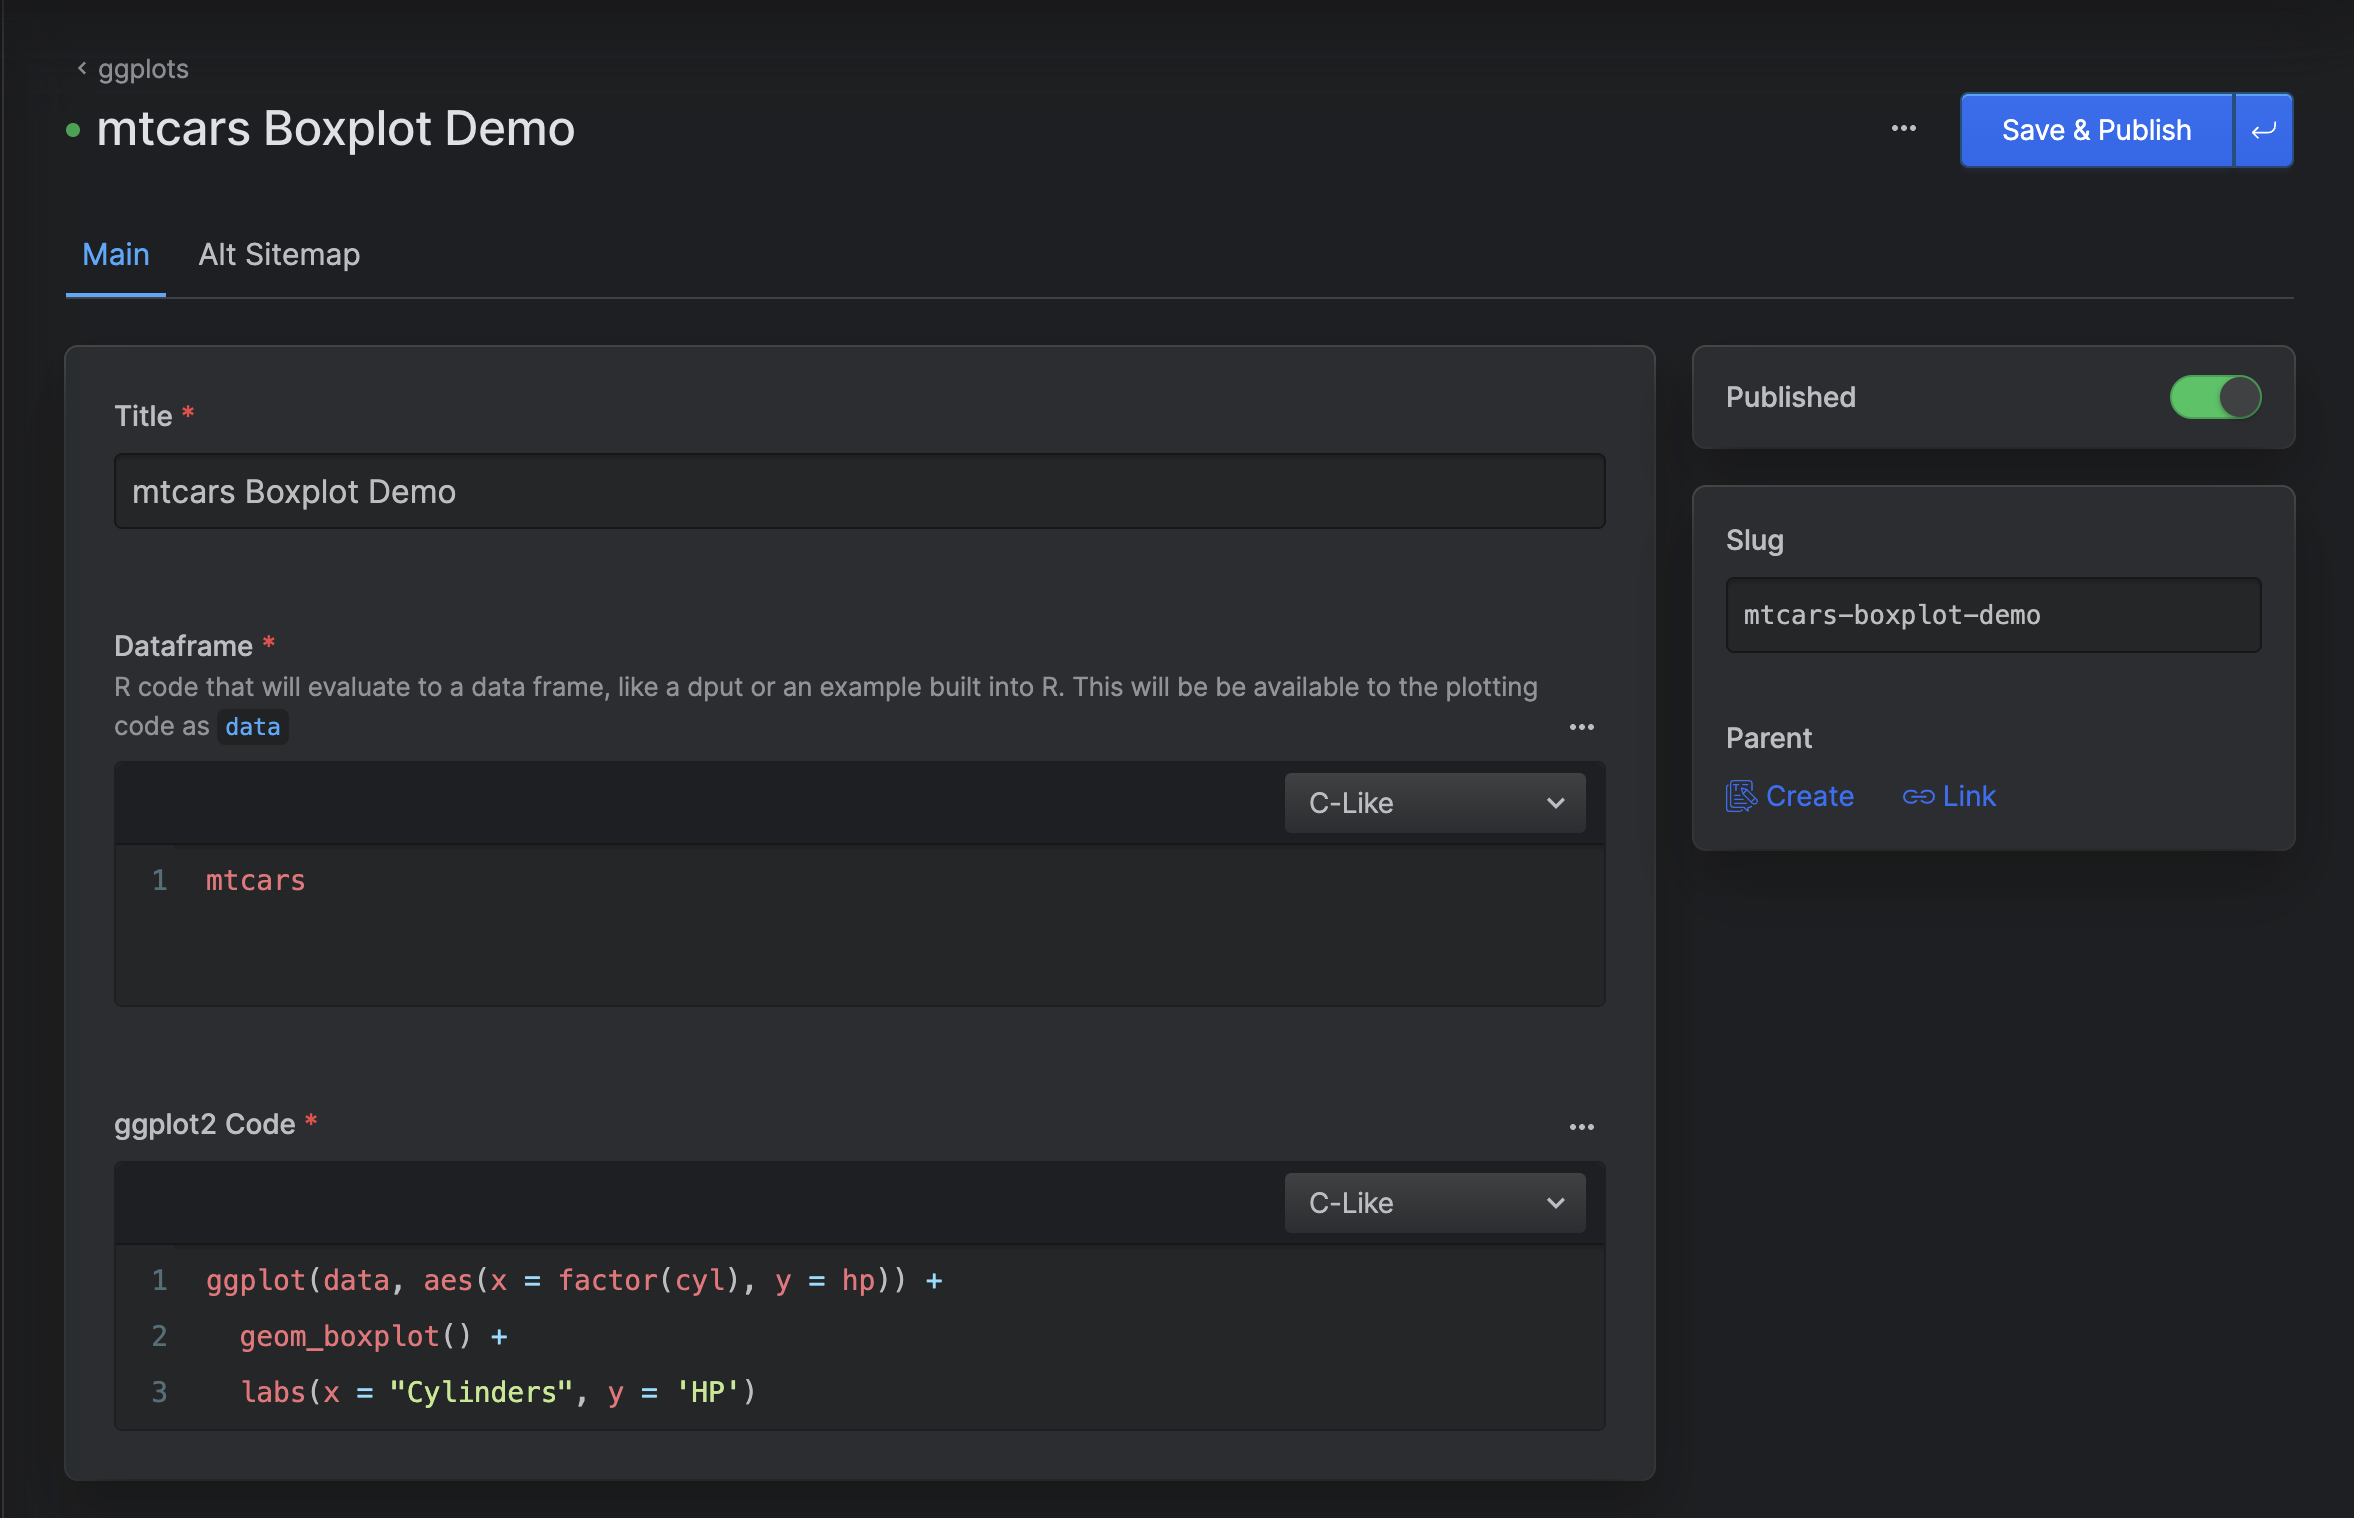Screen dimensions: 2354x1518
Task: Switch to the Alt Sitemap tab
Action: coord(279,255)
